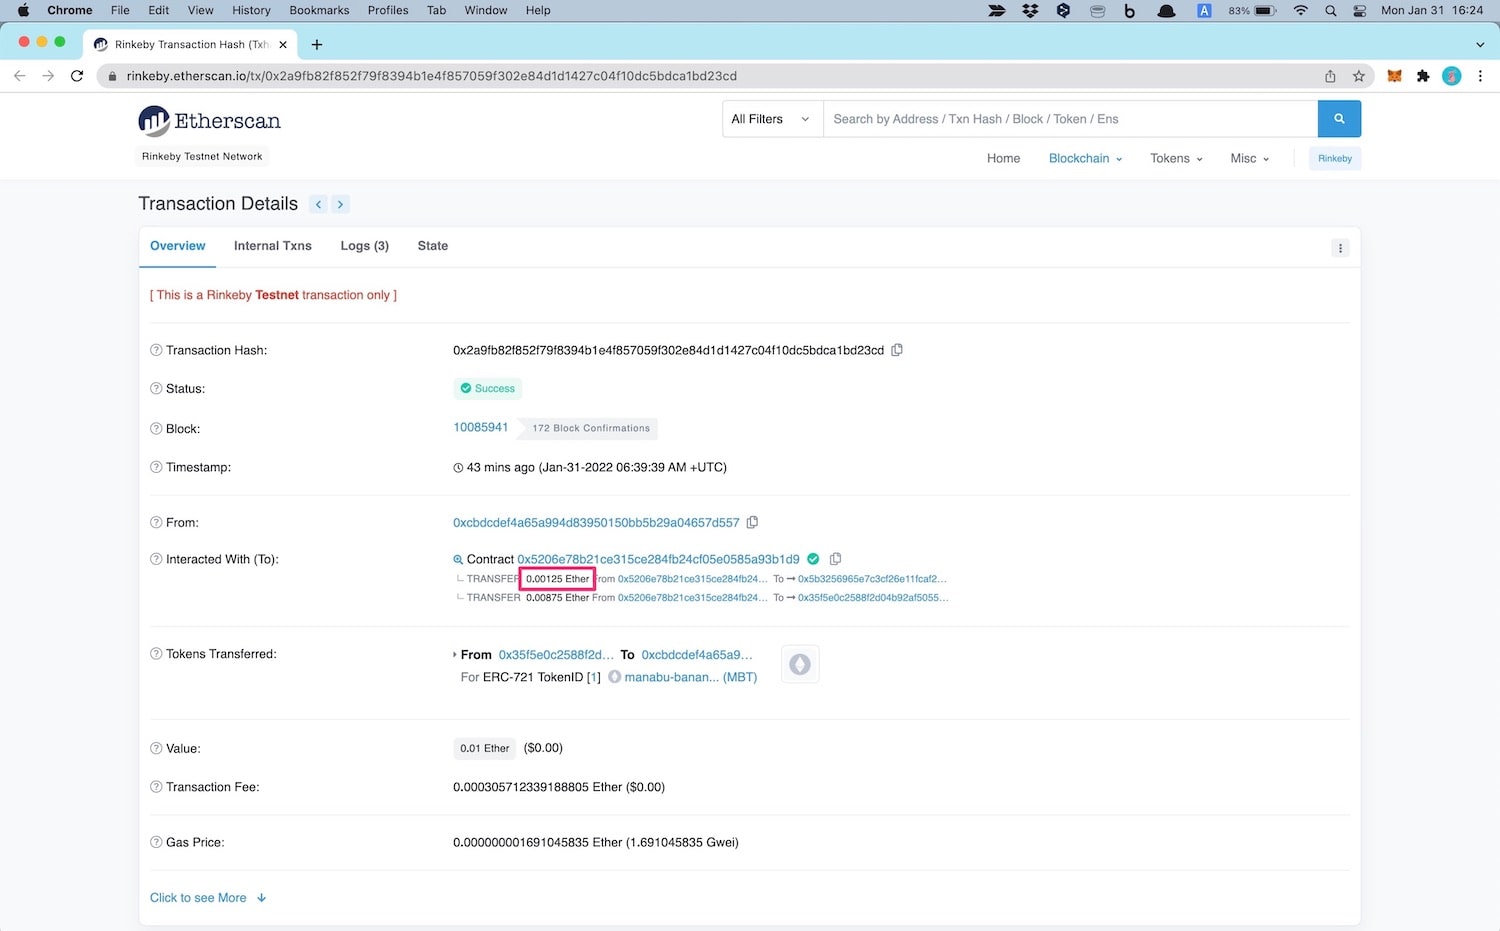Copy the transaction hash to clipboard

point(897,350)
